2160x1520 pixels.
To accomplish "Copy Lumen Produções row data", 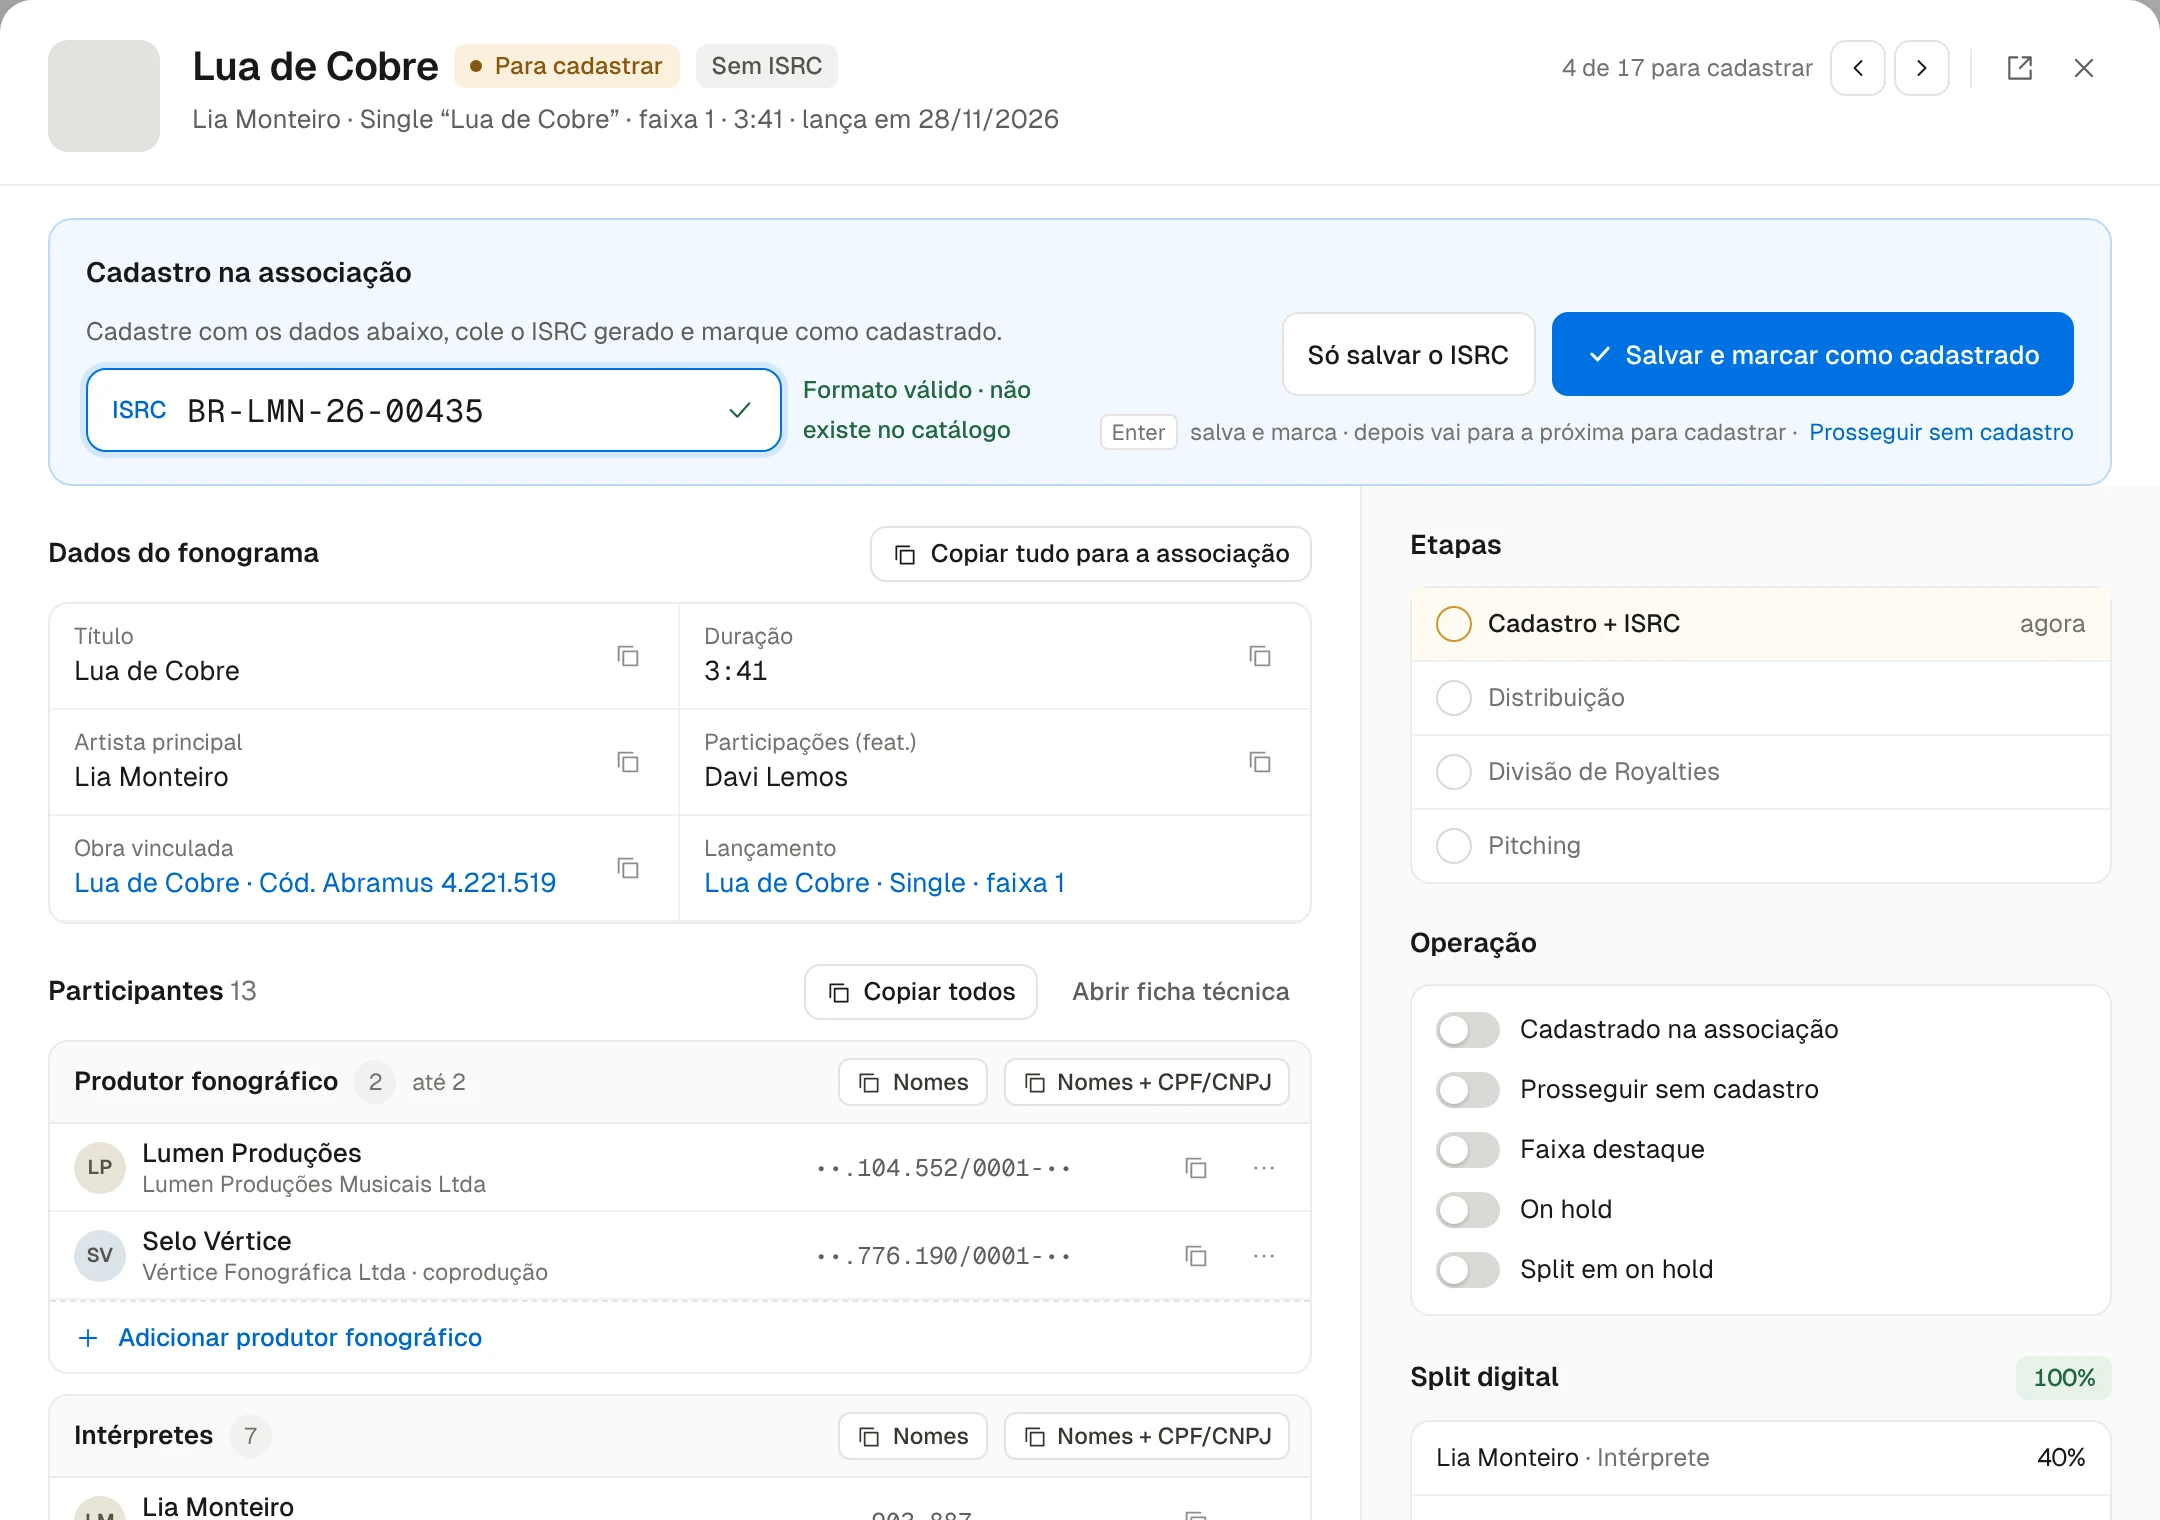I will (x=1195, y=1168).
